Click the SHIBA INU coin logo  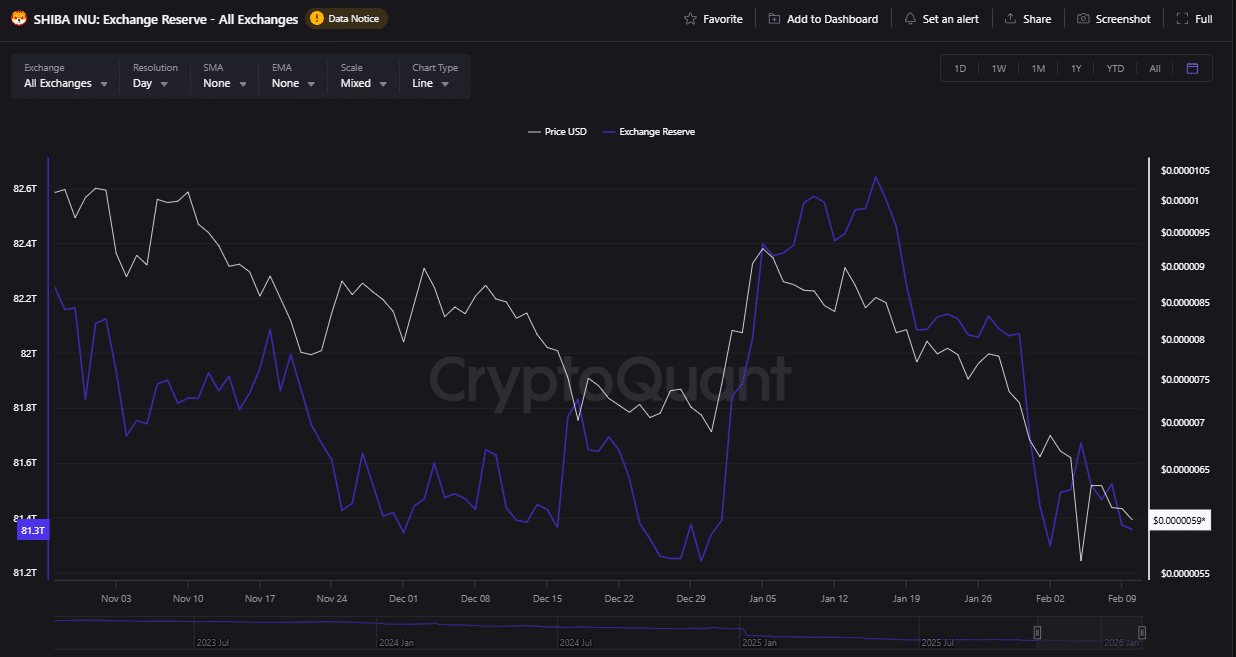17,18
